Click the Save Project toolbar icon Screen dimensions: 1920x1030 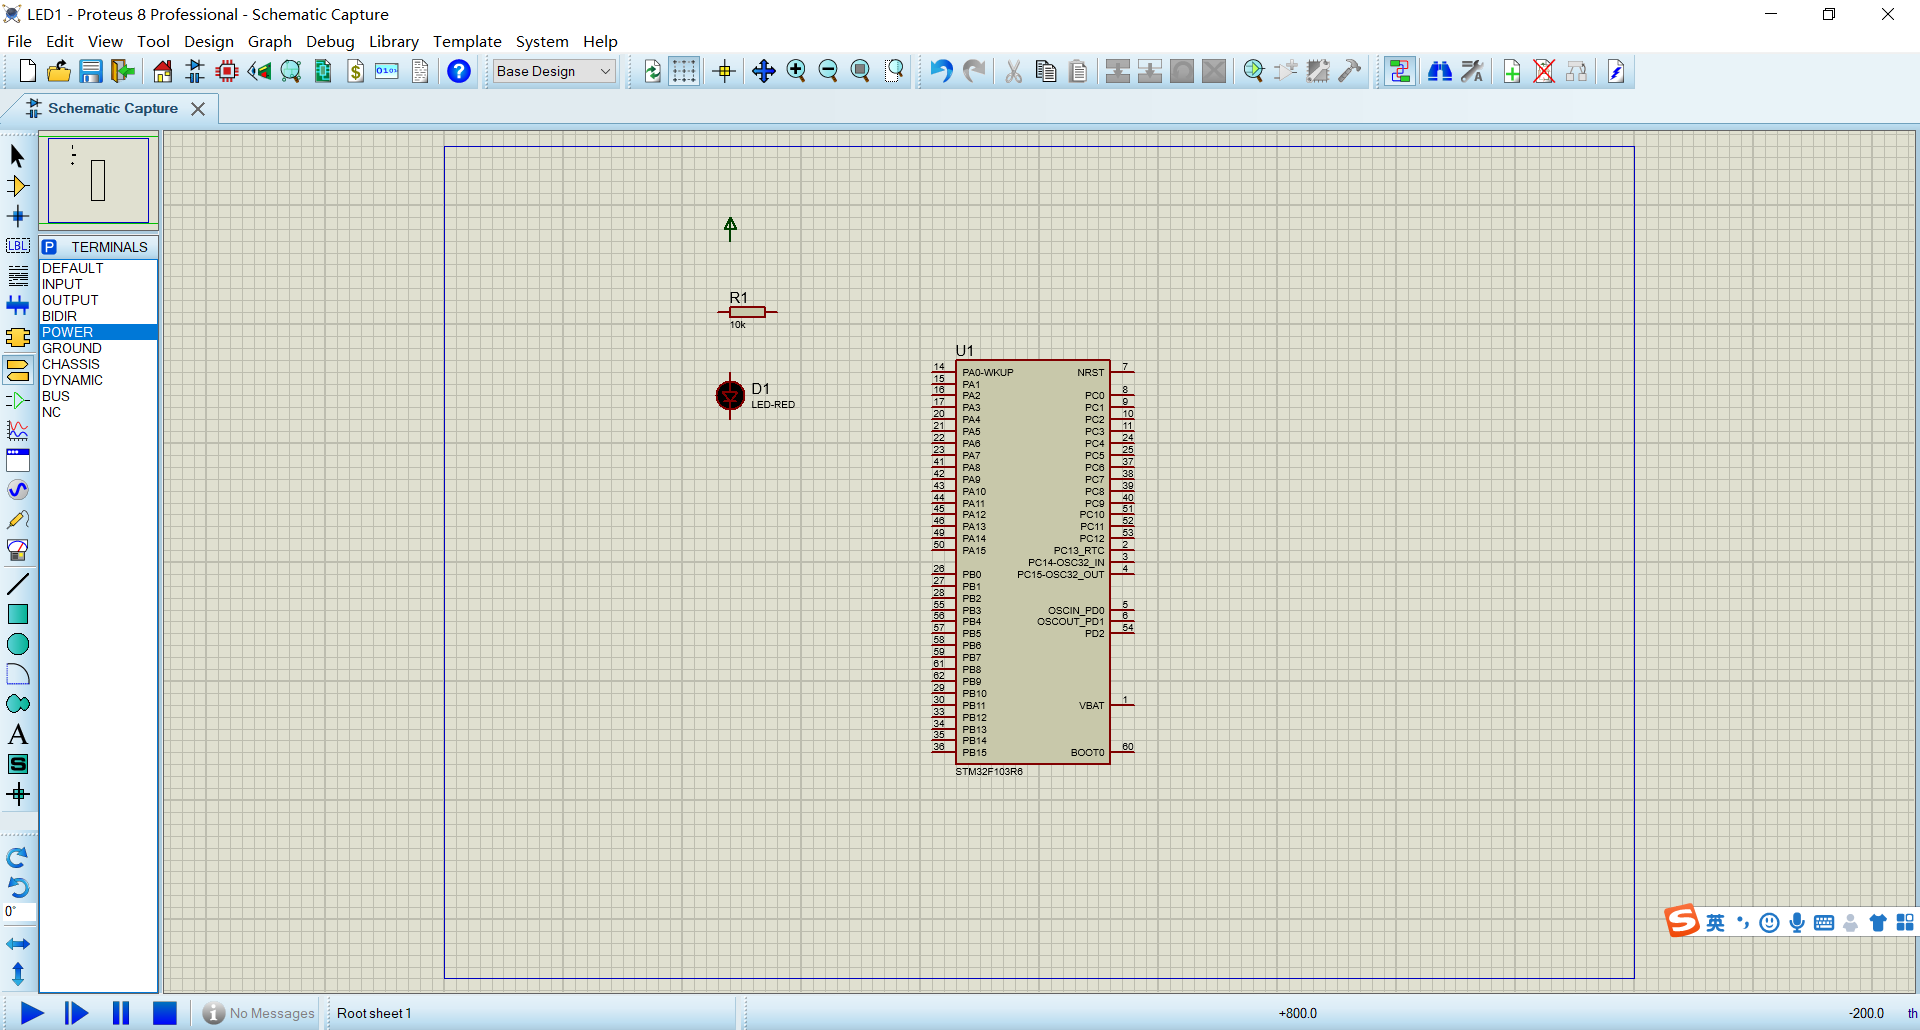coord(91,71)
